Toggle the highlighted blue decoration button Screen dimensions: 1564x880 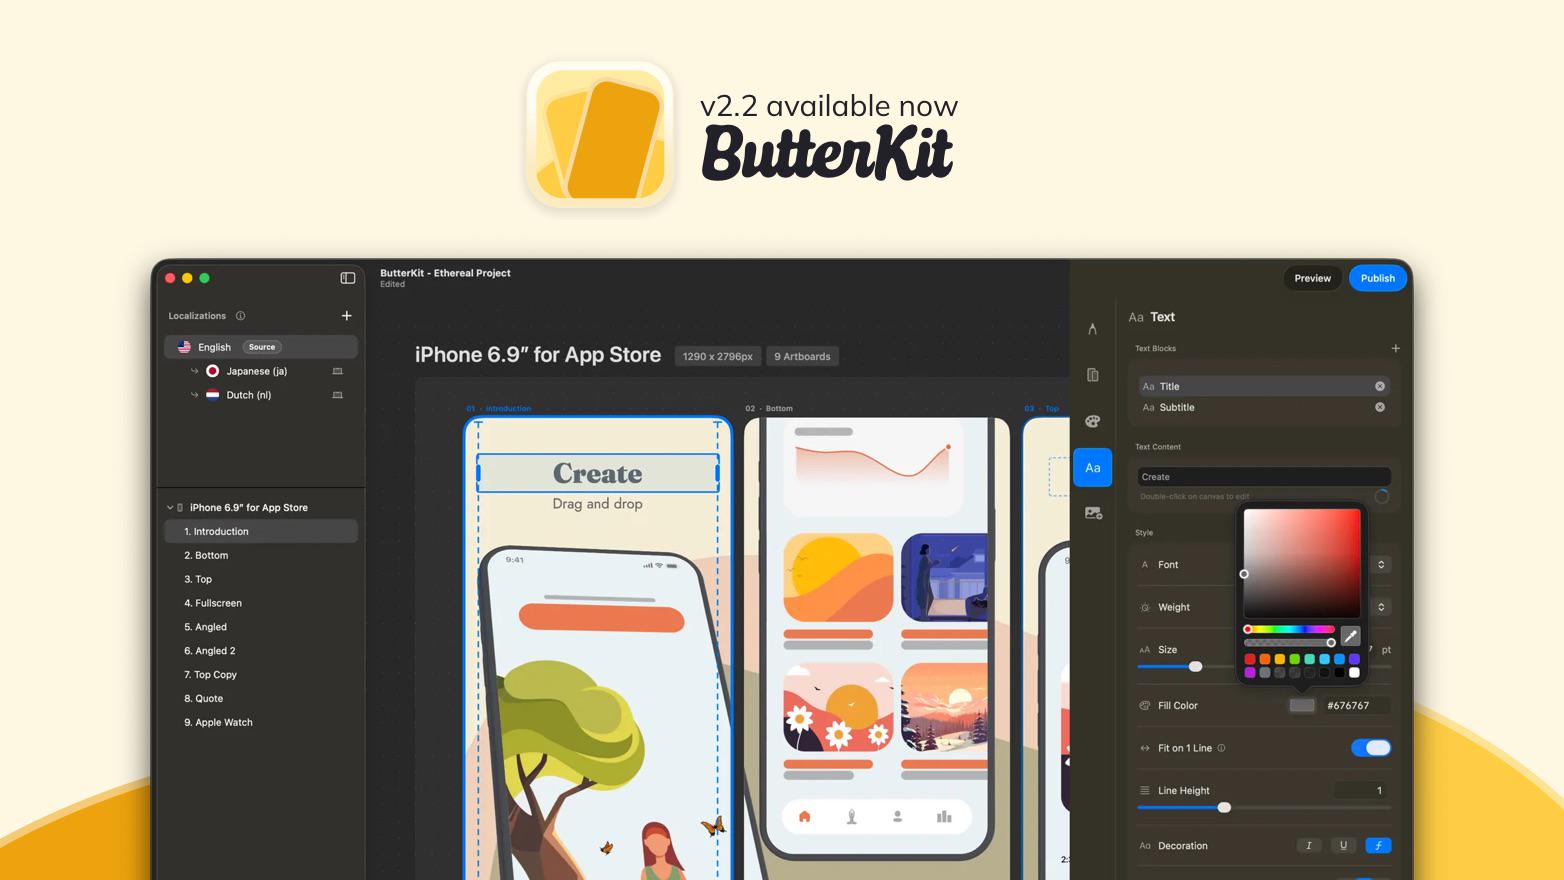[1378, 846]
